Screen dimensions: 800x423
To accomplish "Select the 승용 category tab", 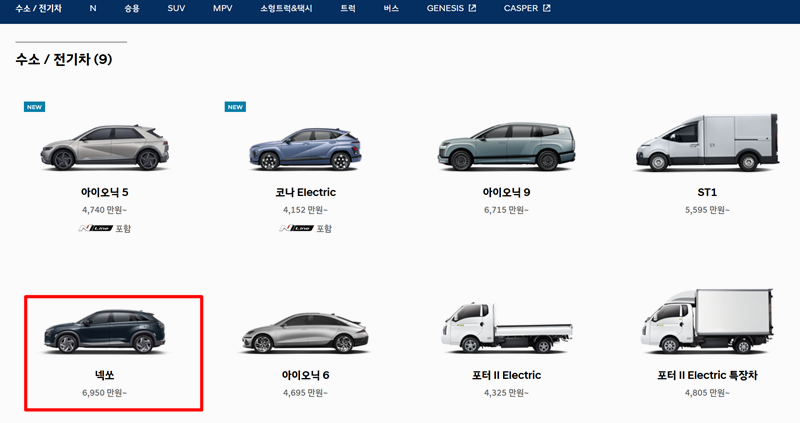I will click(x=132, y=8).
